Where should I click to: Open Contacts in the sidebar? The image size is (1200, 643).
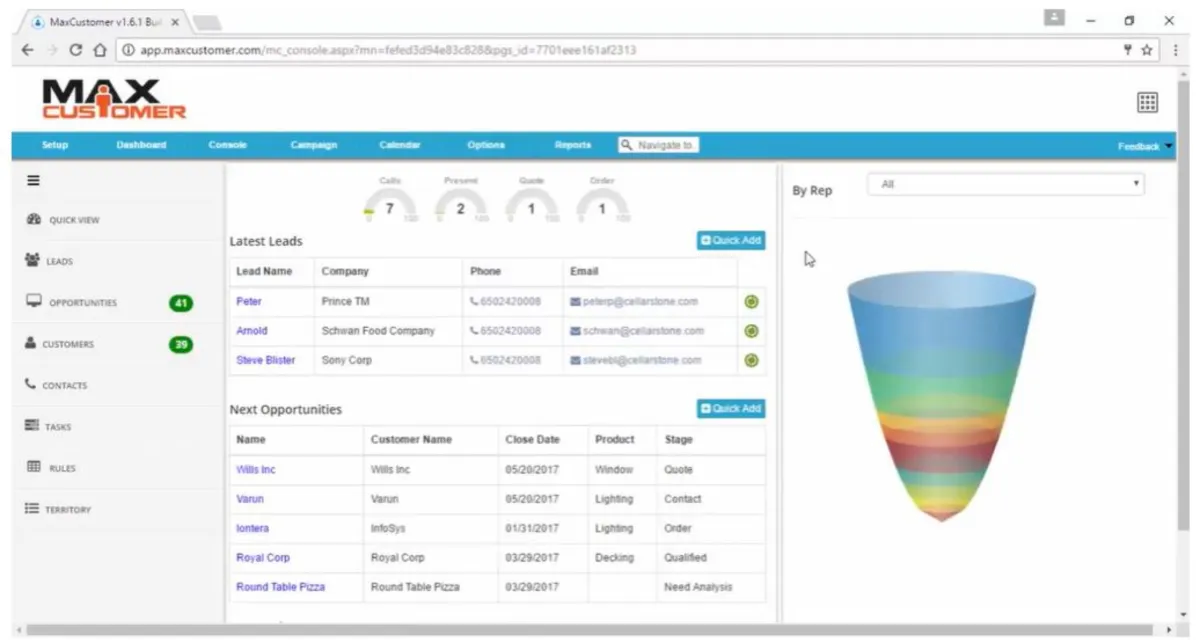(x=64, y=385)
